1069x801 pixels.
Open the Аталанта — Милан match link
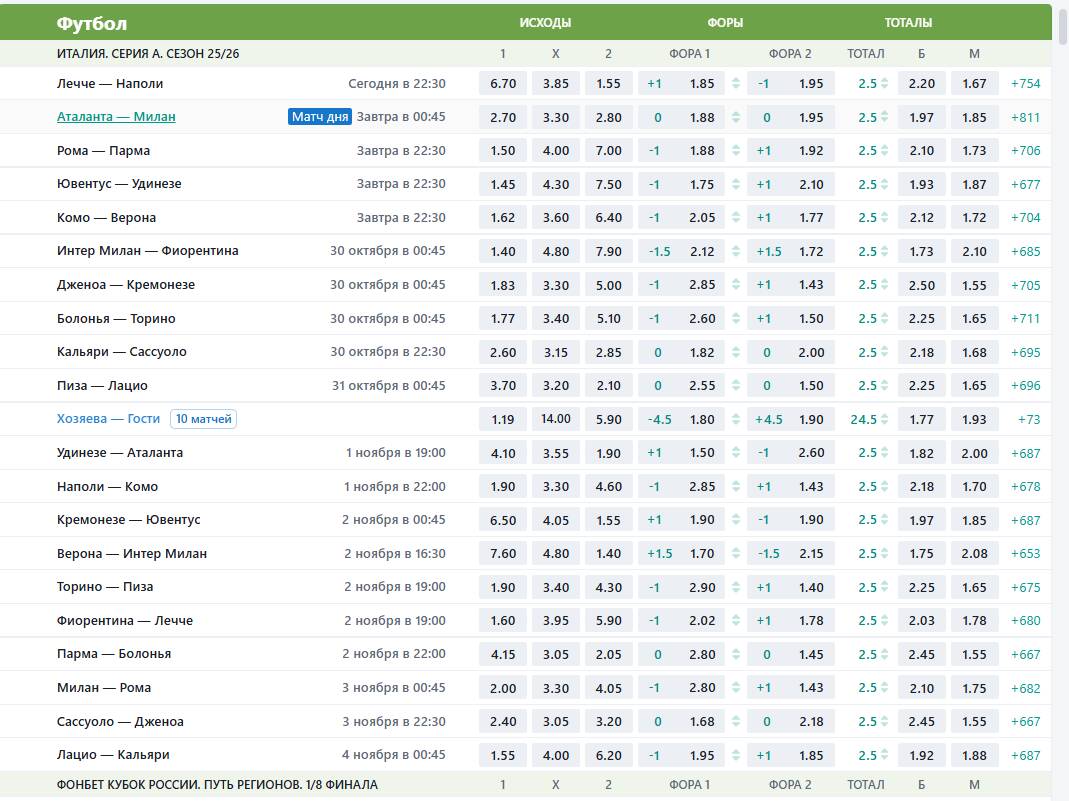coord(116,117)
